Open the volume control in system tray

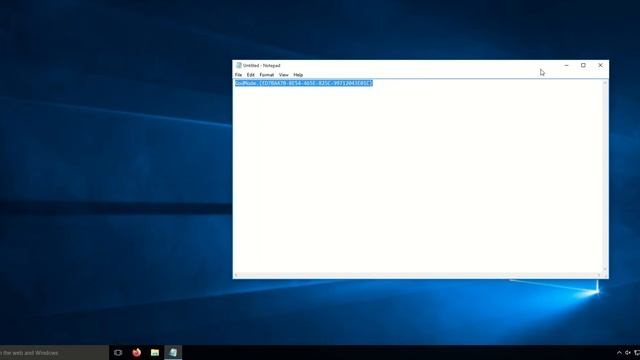point(628,353)
